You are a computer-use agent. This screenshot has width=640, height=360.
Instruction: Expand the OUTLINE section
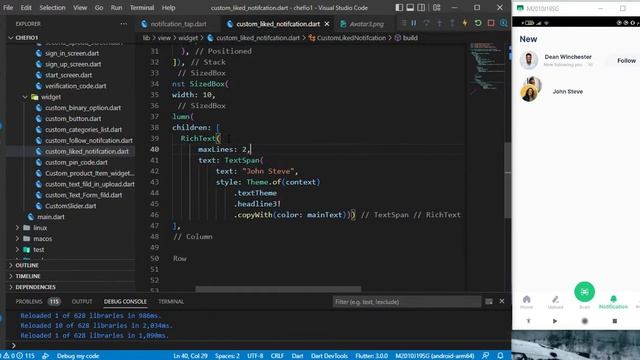pyautogui.click(x=27, y=265)
